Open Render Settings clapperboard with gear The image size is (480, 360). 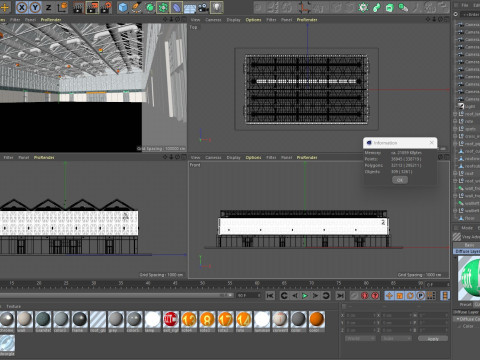point(106,7)
